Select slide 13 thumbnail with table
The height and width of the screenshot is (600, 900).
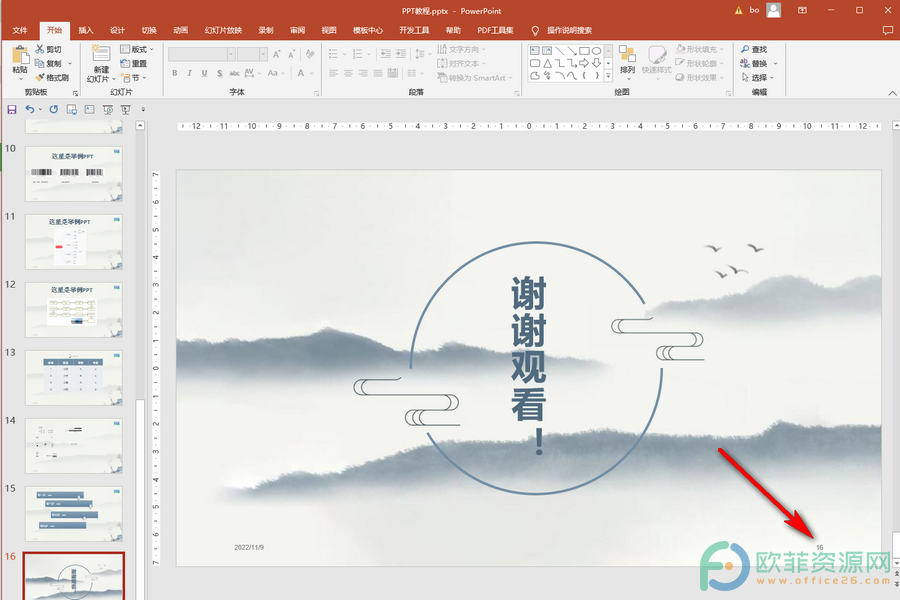point(73,378)
